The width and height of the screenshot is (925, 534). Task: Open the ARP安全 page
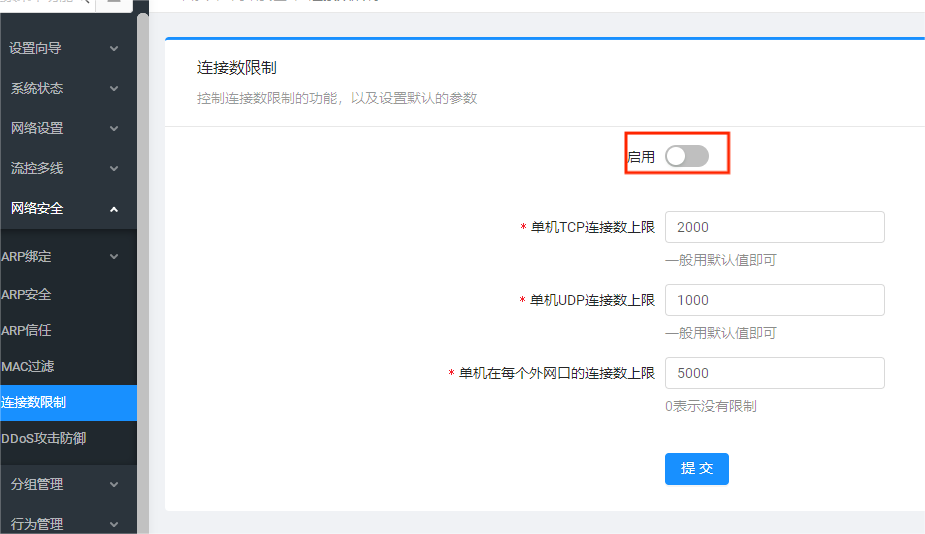[27, 294]
